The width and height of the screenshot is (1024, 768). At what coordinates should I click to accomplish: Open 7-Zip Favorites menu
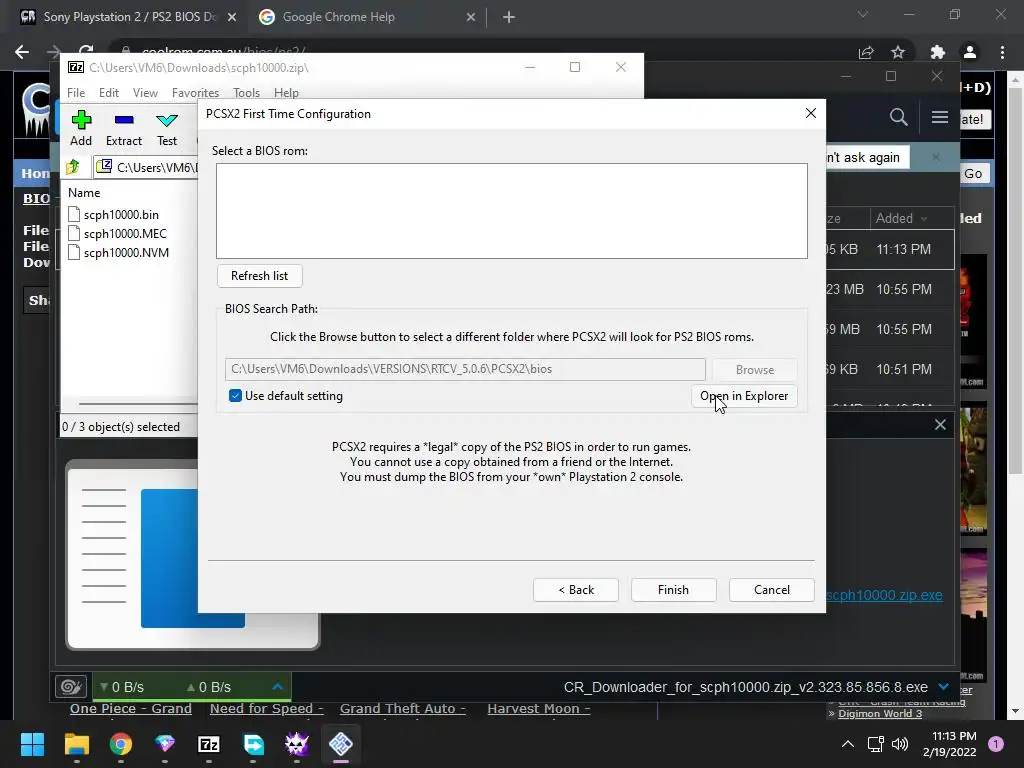[195, 93]
